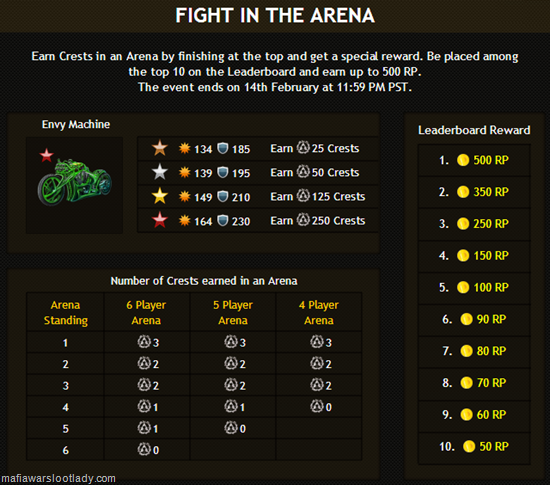Select the 4 Player Arena column header

coord(319,312)
